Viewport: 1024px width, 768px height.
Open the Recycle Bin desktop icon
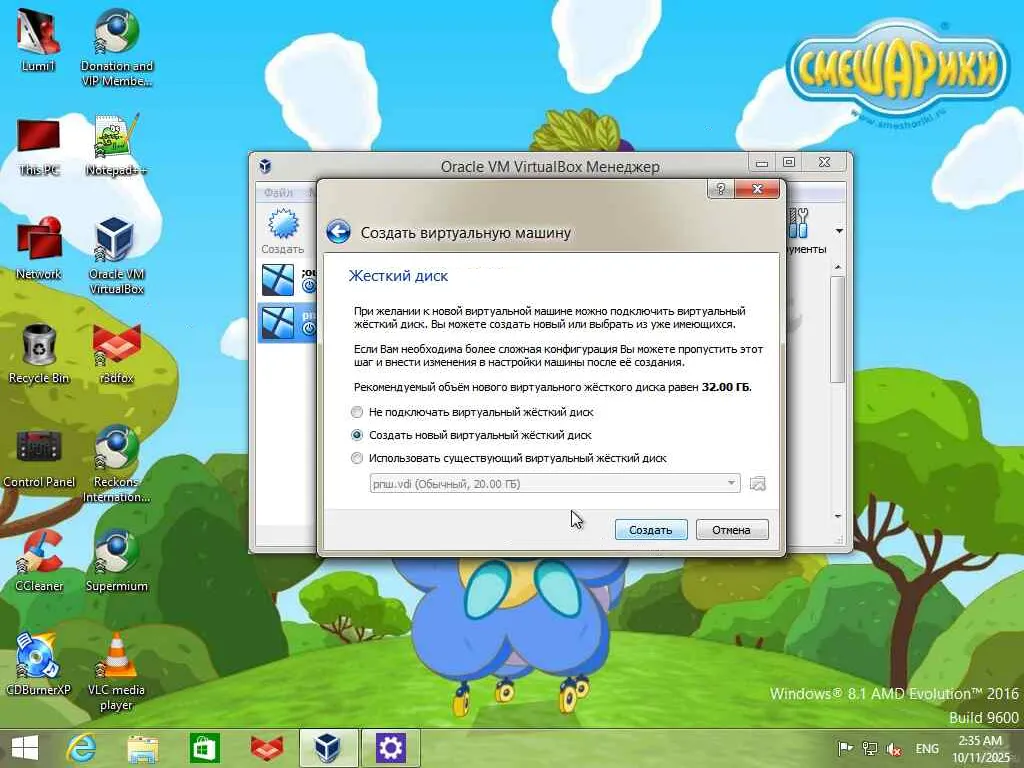tap(39, 353)
